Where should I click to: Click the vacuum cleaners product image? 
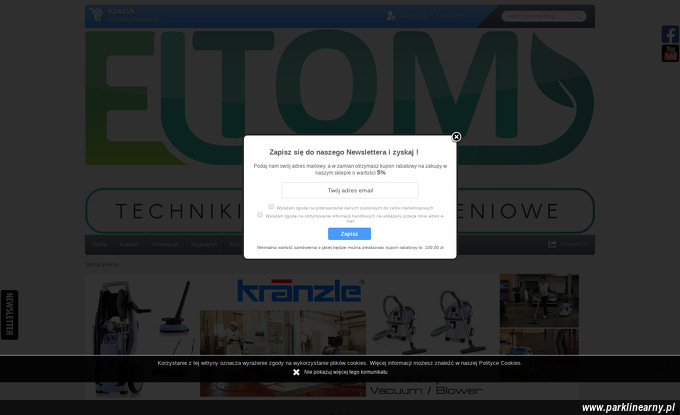pyautogui.click(x=432, y=321)
